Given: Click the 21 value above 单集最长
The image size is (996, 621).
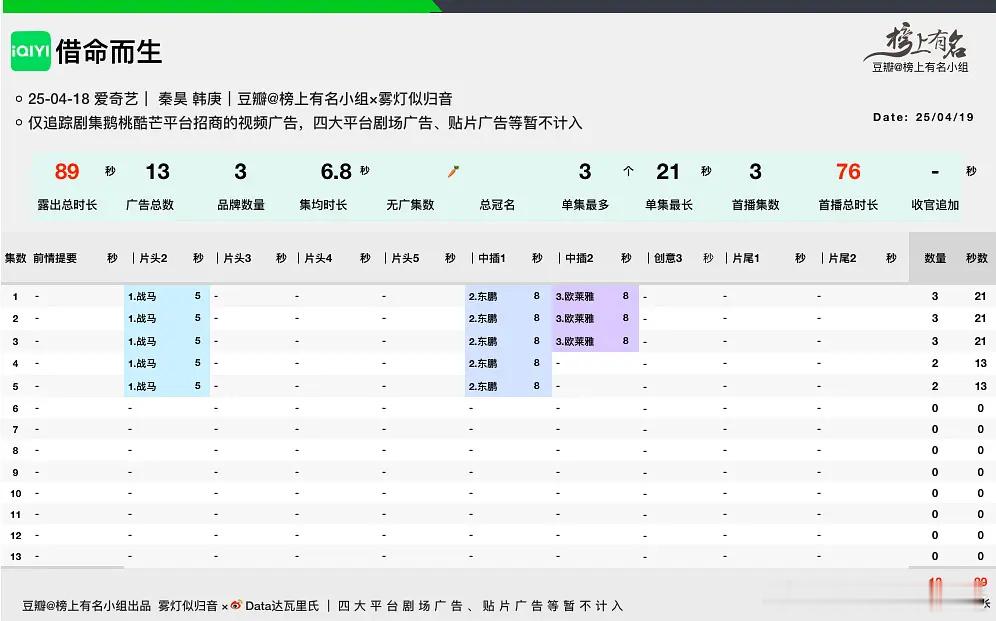Looking at the screenshot, I should point(668,171).
